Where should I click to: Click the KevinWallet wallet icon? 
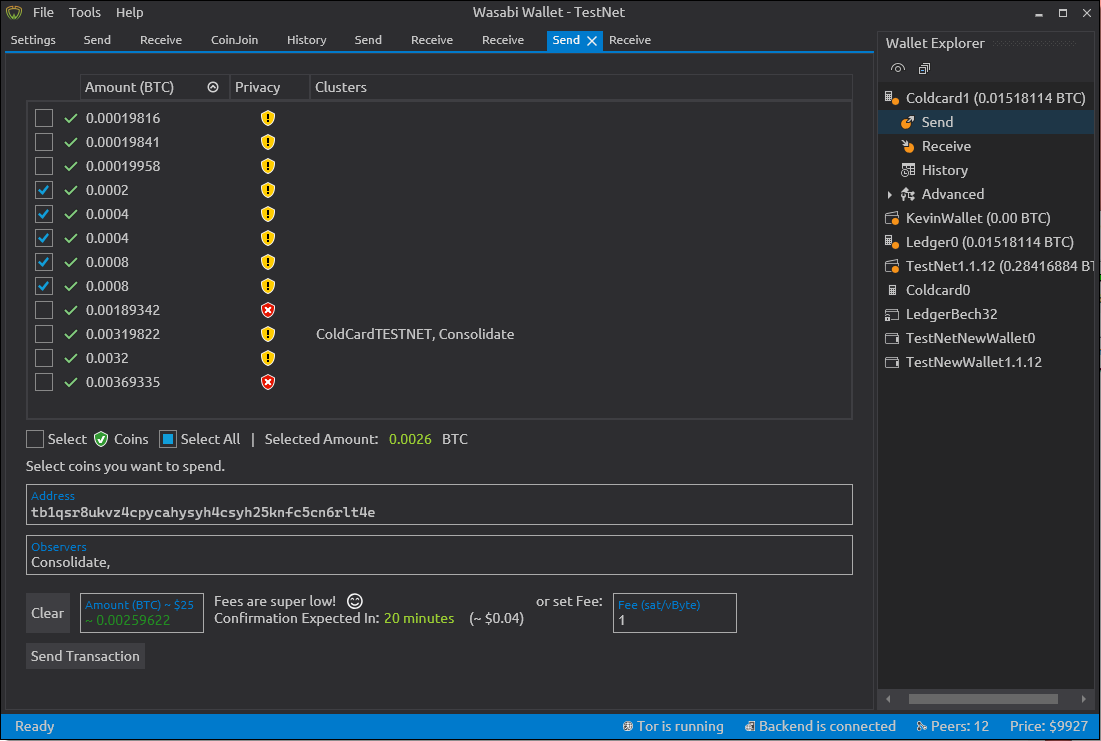tap(892, 218)
